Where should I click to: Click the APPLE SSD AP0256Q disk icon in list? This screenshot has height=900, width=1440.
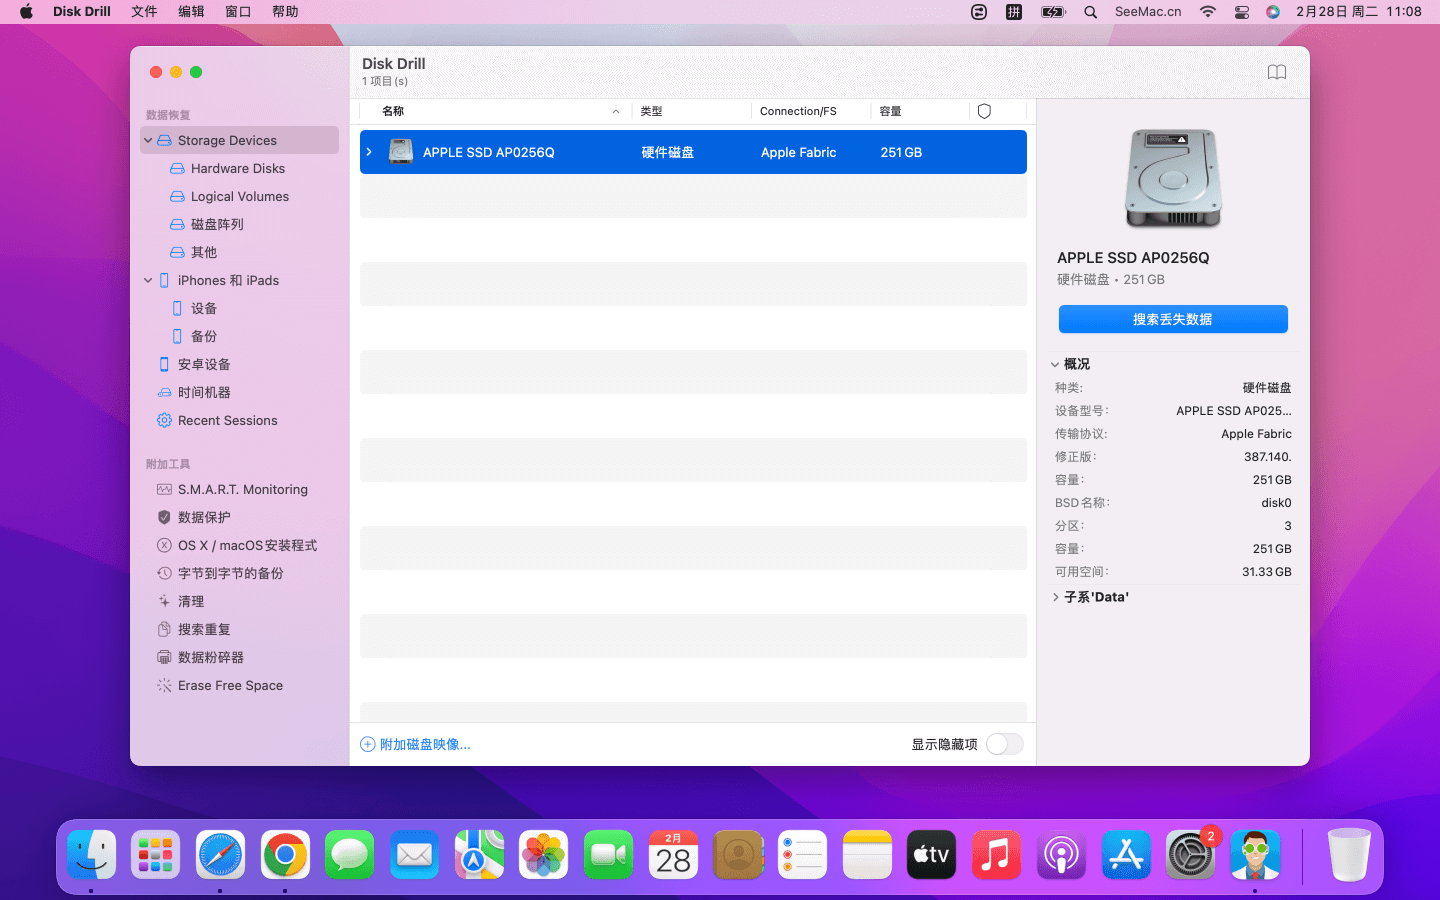(x=401, y=152)
